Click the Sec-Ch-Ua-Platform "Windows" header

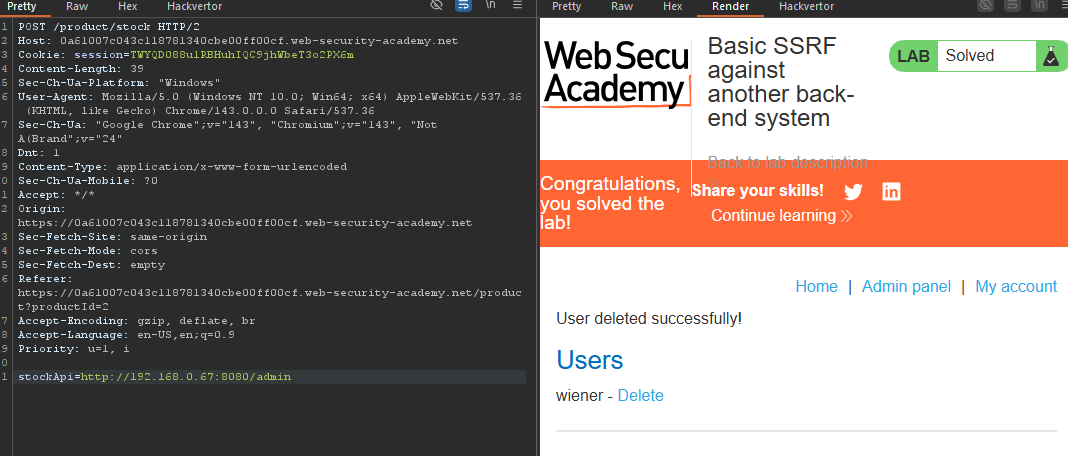tap(119, 82)
